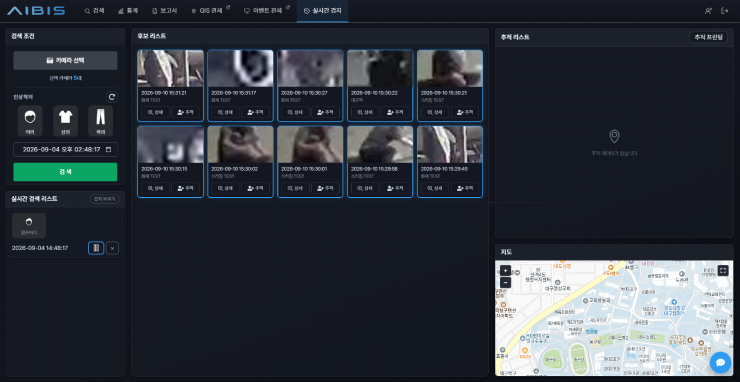View details for the 15:30:01 candidate
The height and width of the screenshot is (382, 740).
(295, 188)
